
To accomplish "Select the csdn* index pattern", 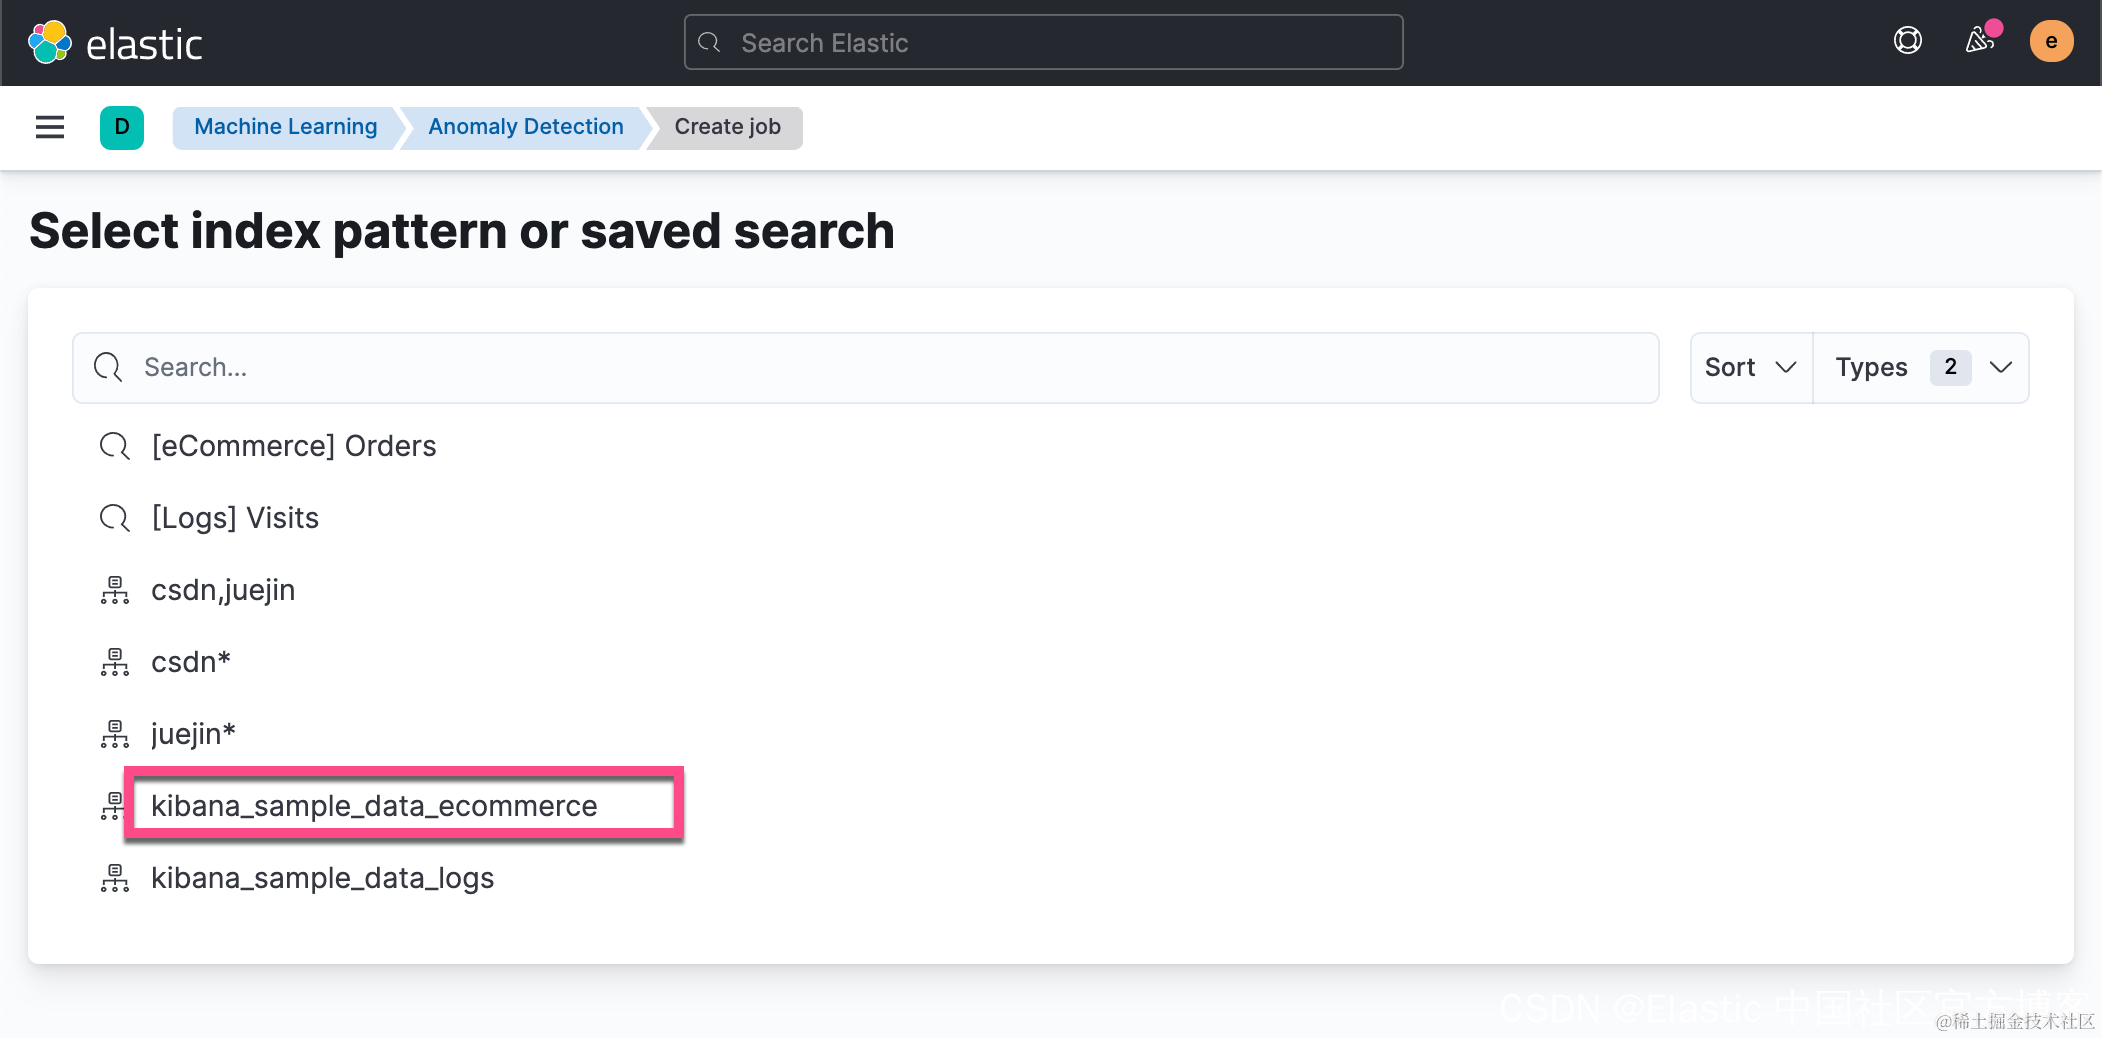I will (191, 662).
